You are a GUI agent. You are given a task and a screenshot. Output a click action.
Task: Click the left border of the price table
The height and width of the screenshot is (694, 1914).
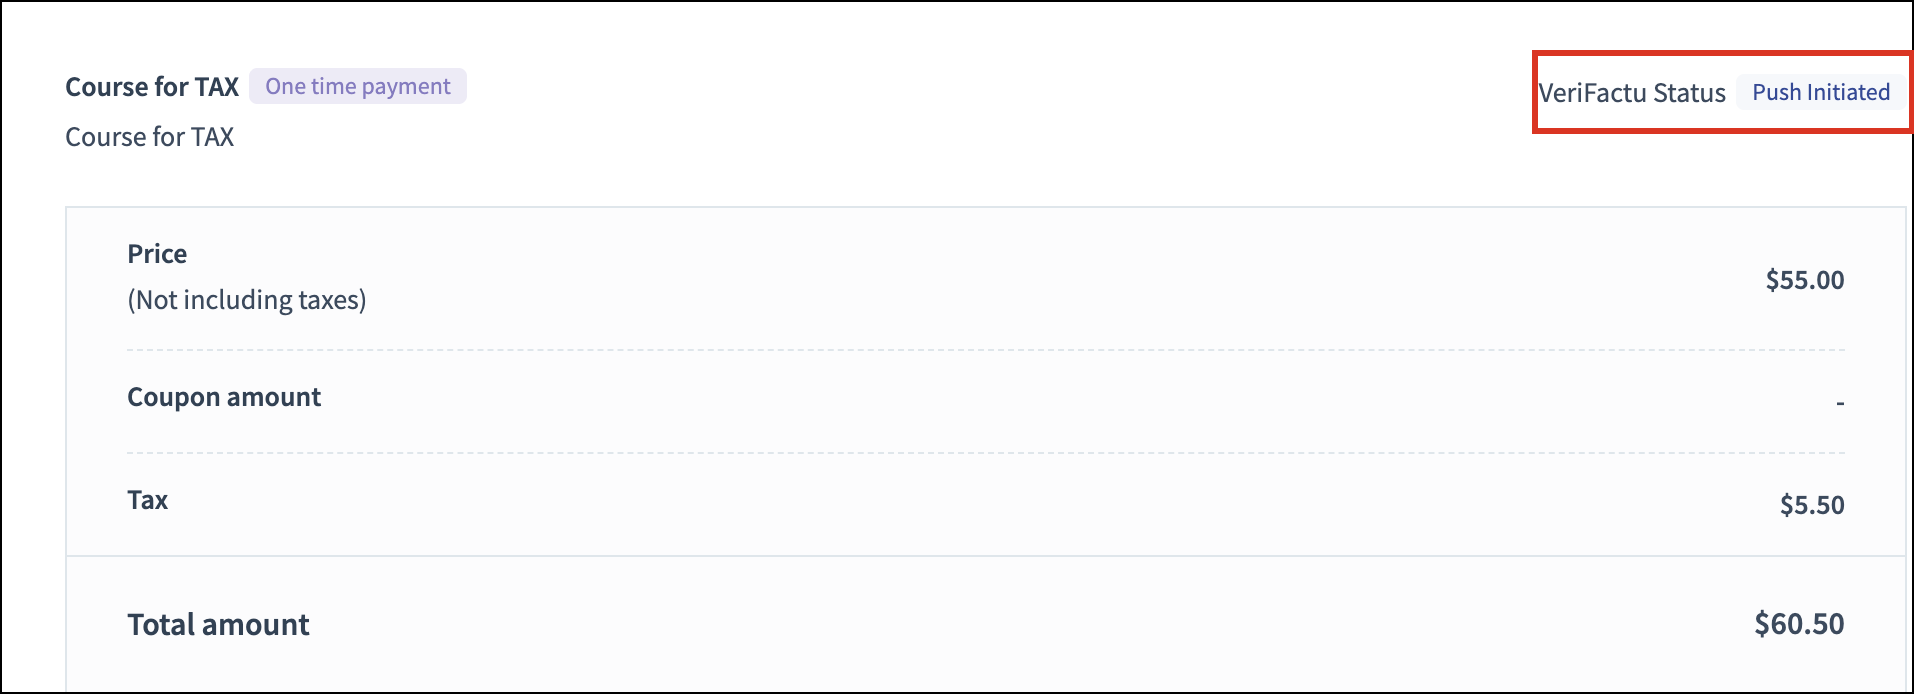point(66,450)
